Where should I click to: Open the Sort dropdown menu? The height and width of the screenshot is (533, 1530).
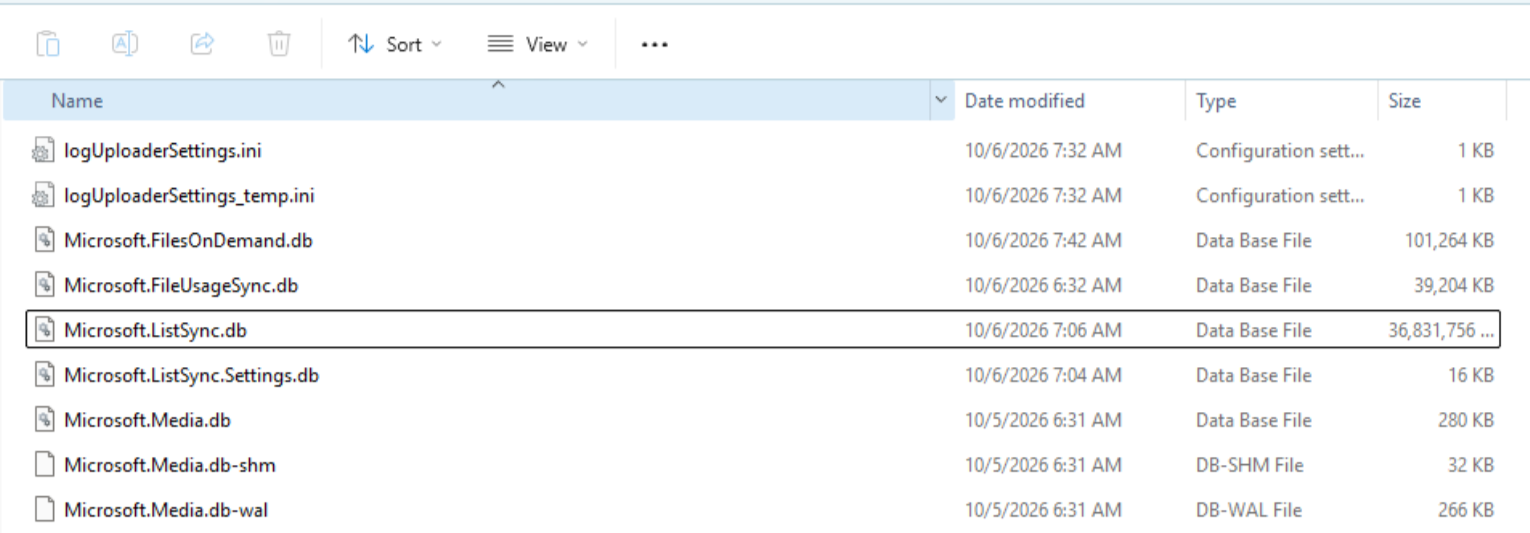point(395,44)
